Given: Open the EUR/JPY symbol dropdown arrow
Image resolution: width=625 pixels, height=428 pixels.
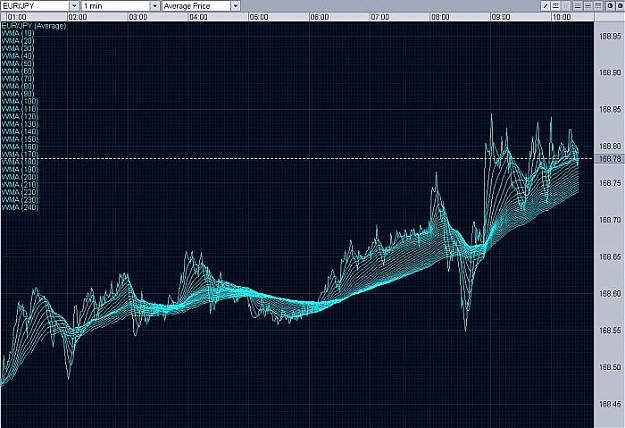Looking at the screenshot, I should coord(75,6).
